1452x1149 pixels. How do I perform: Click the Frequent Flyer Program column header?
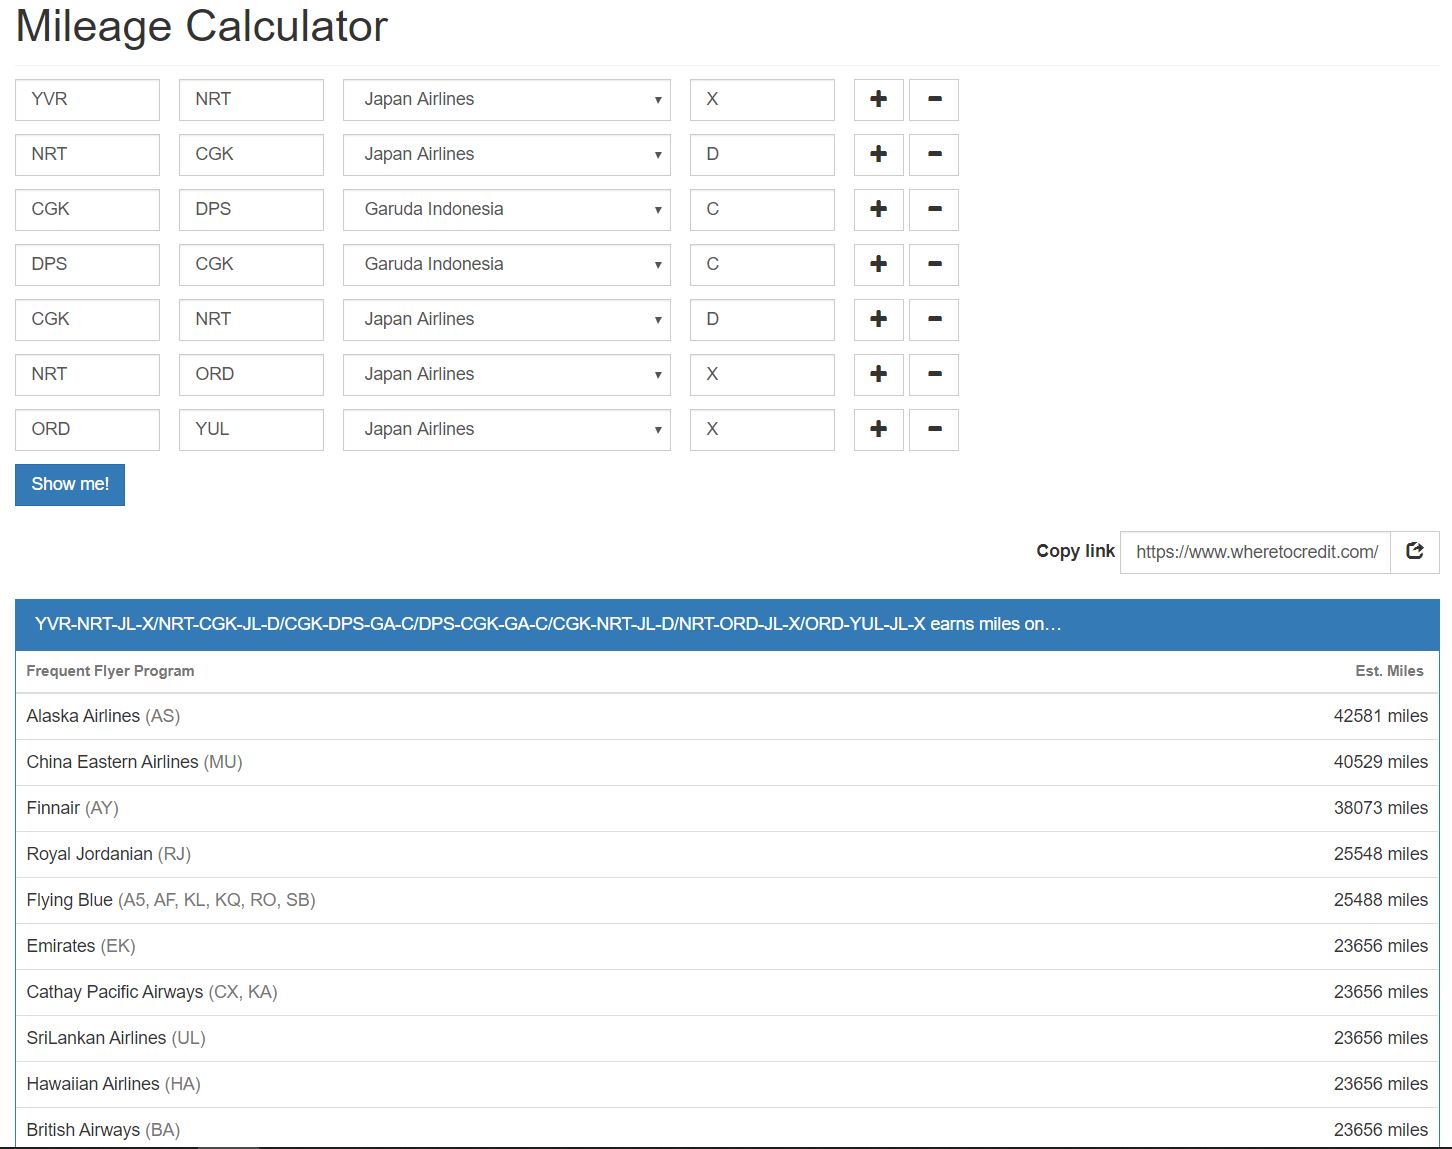click(x=110, y=671)
